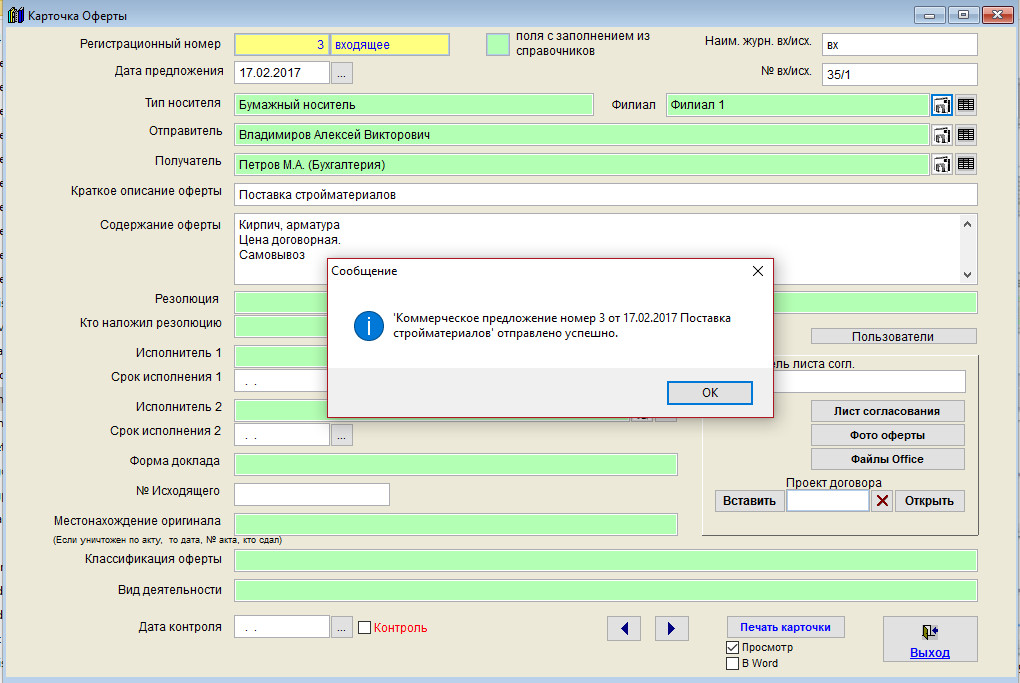This screenshot has width=1020, height=683.
Task: Click the Отправитель field
Action: [582, 135]
